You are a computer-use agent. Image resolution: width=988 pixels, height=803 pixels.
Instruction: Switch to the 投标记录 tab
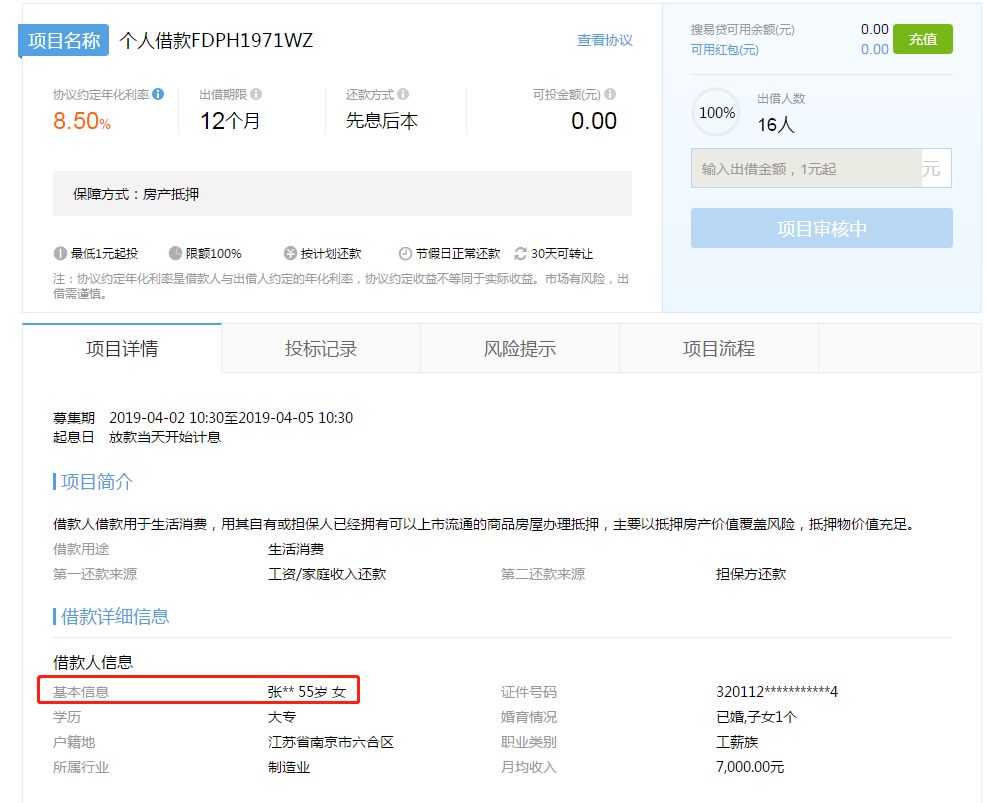(x=321, y=349)
